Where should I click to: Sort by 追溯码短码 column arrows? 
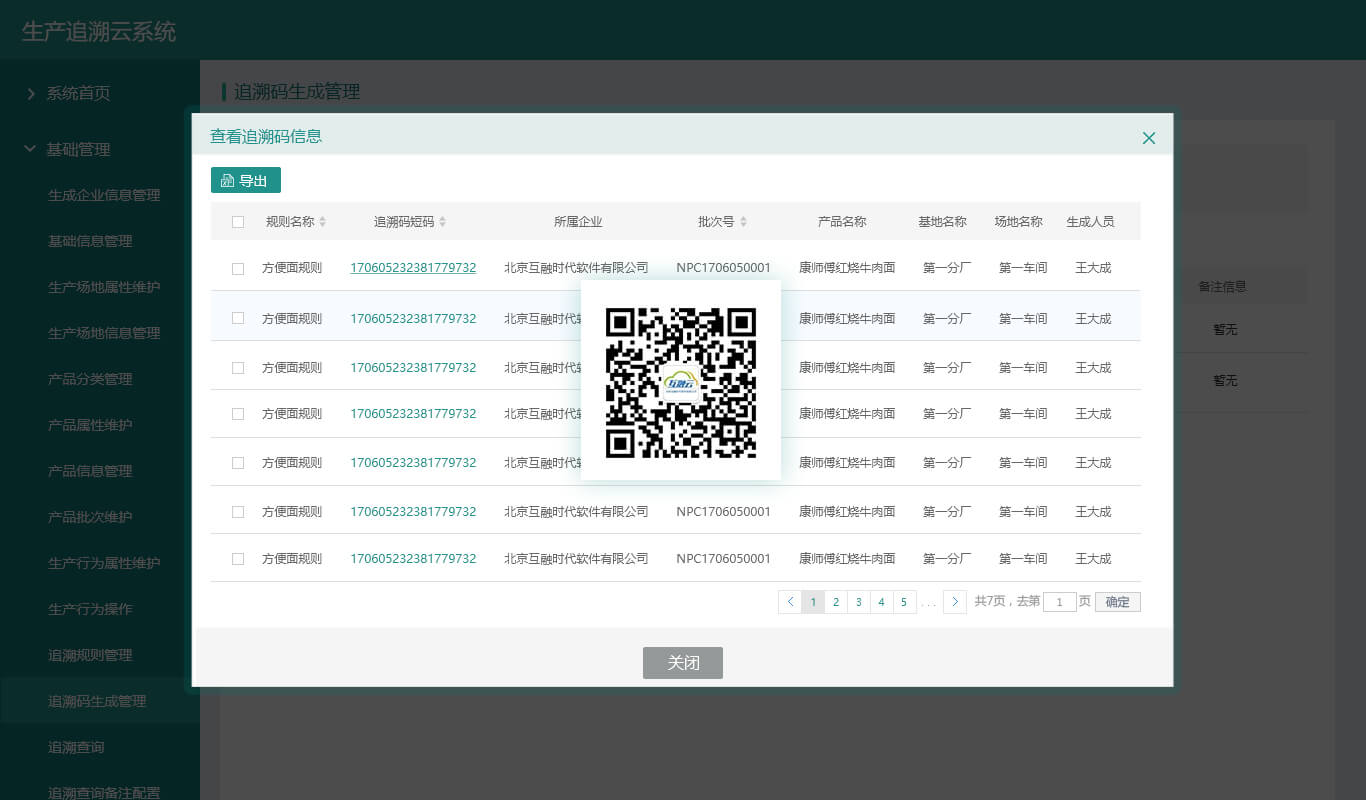(442, 222)
